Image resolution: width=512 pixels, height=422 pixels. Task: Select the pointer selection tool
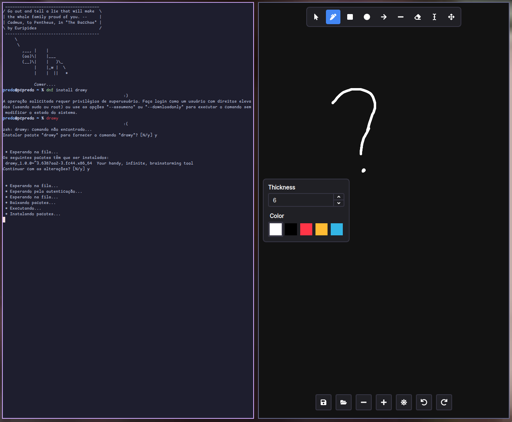click(x=316, y=17)
